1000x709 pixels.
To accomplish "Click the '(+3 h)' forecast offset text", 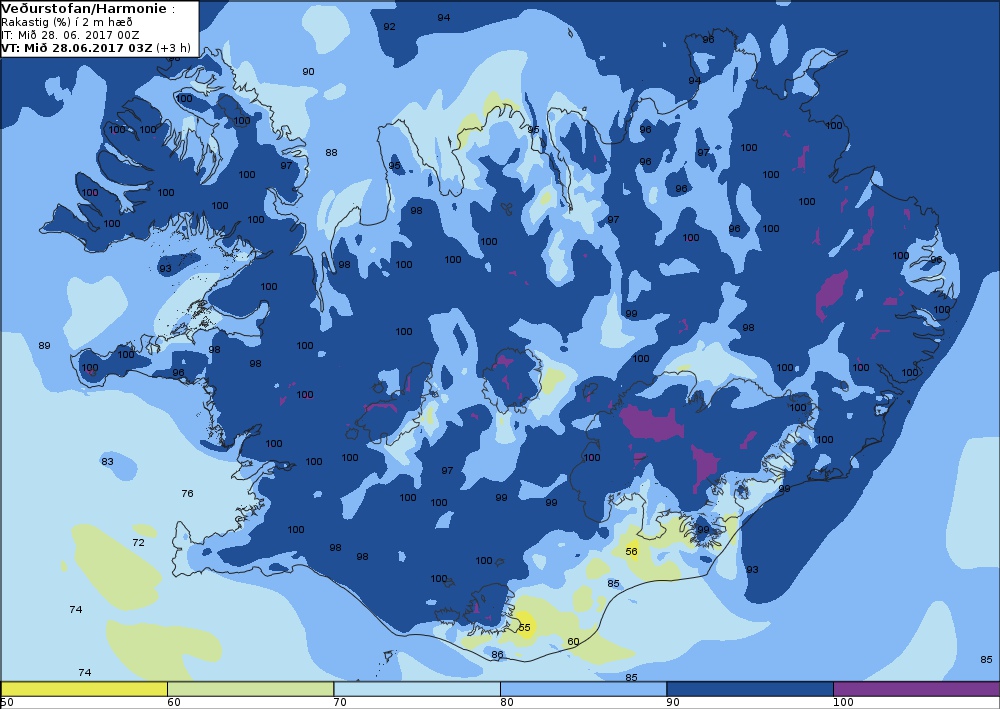I will [x=173, y=48].
